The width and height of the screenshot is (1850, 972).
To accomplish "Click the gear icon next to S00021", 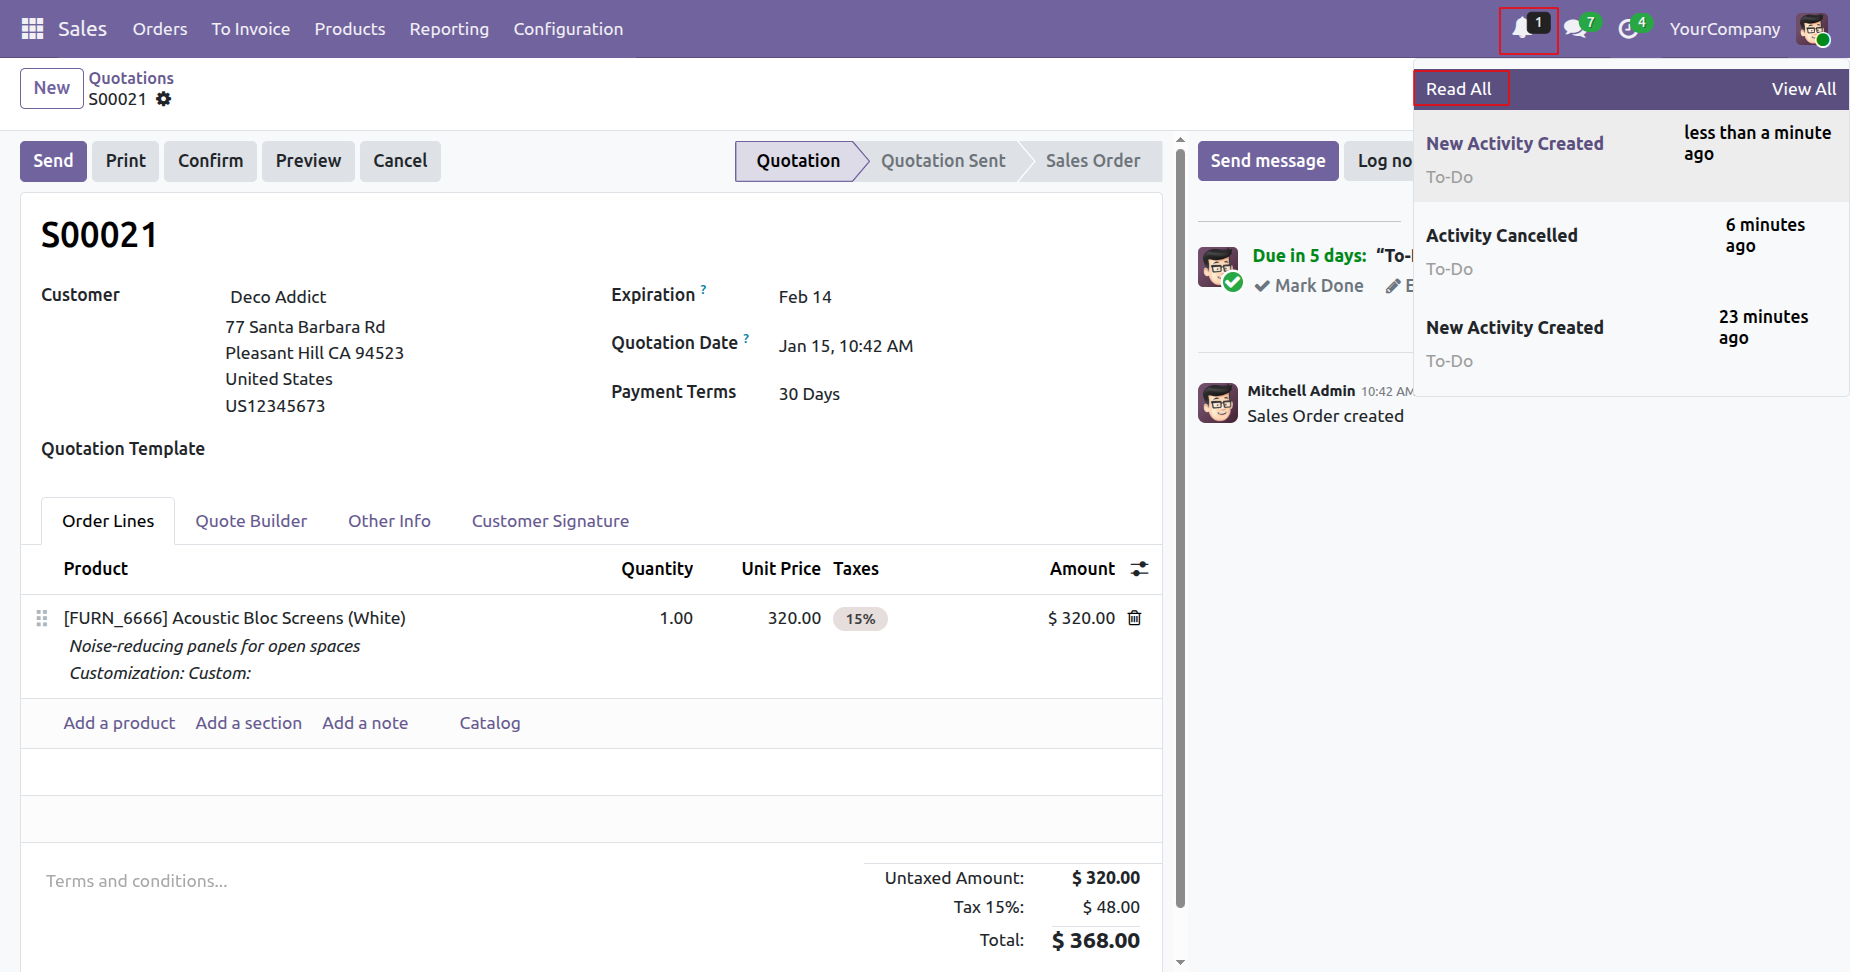I will (164, 99).
